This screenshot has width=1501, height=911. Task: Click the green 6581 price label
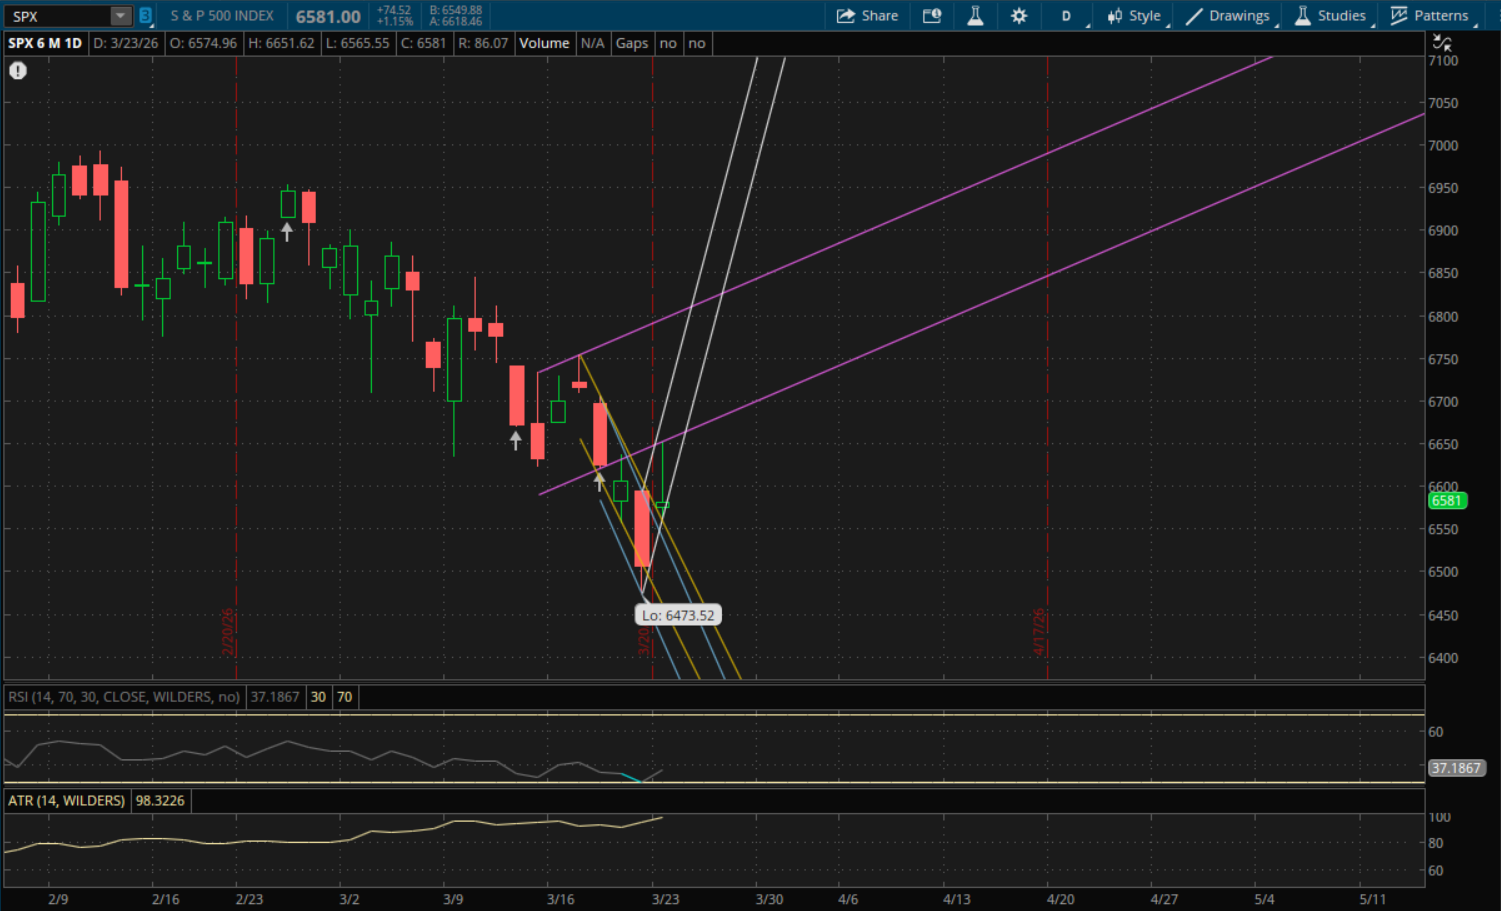coord(1446,501)
